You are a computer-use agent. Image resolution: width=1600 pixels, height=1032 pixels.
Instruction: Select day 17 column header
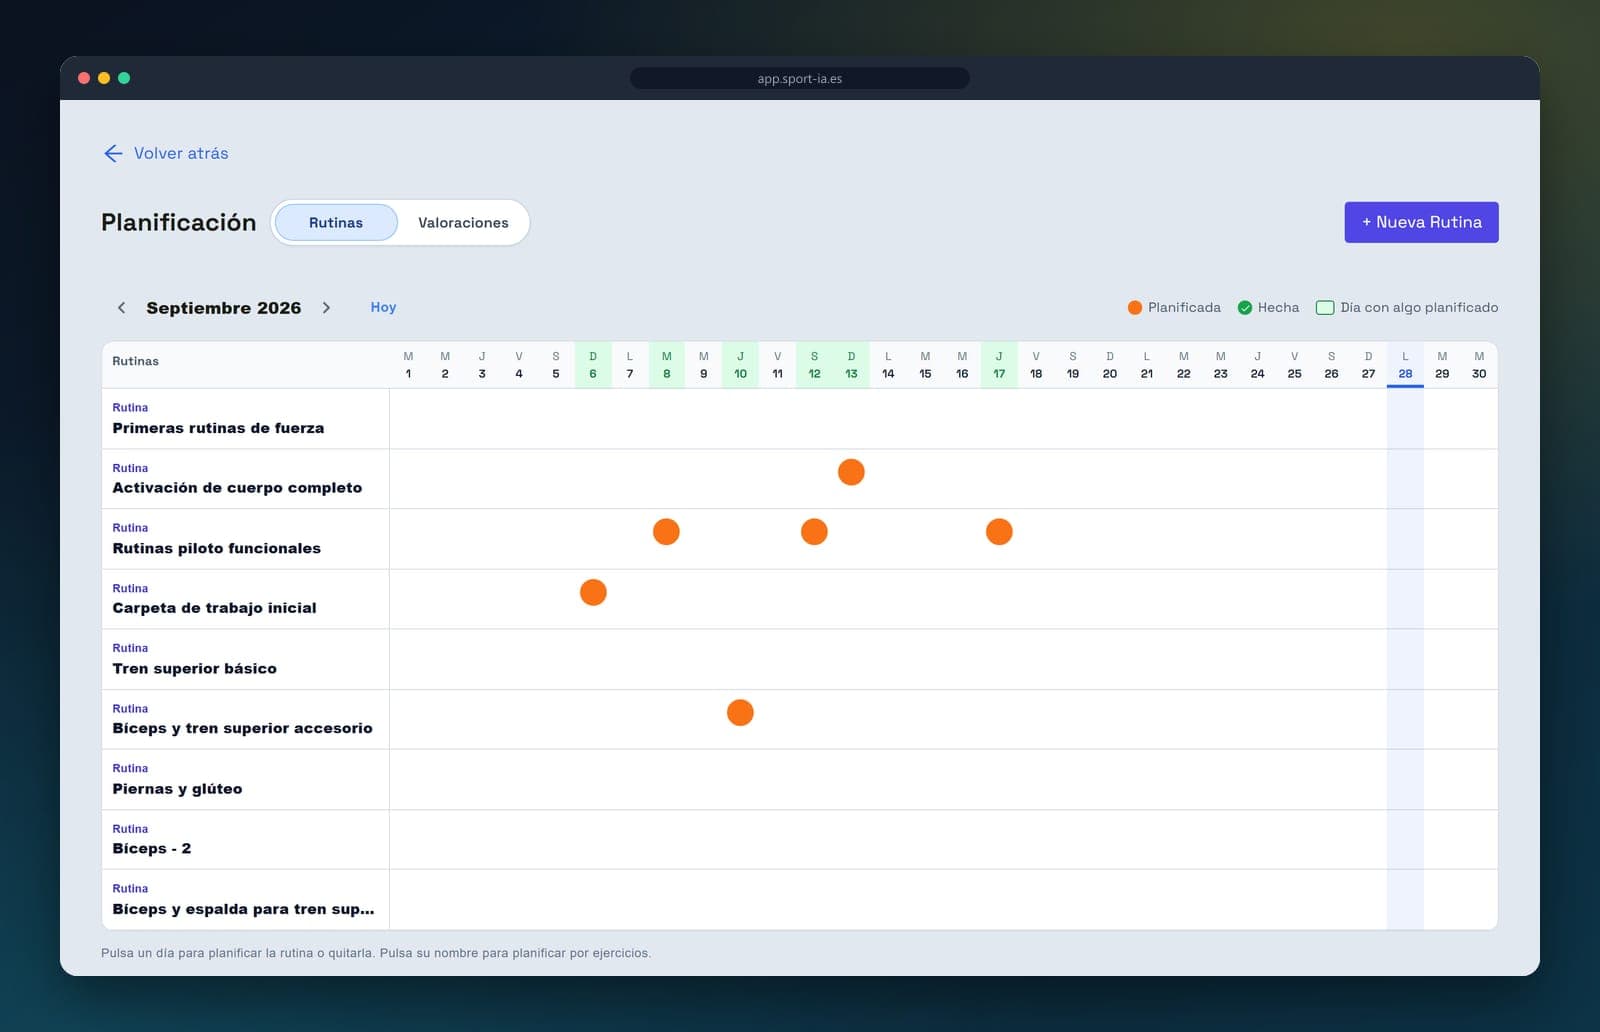pos(999,365)
